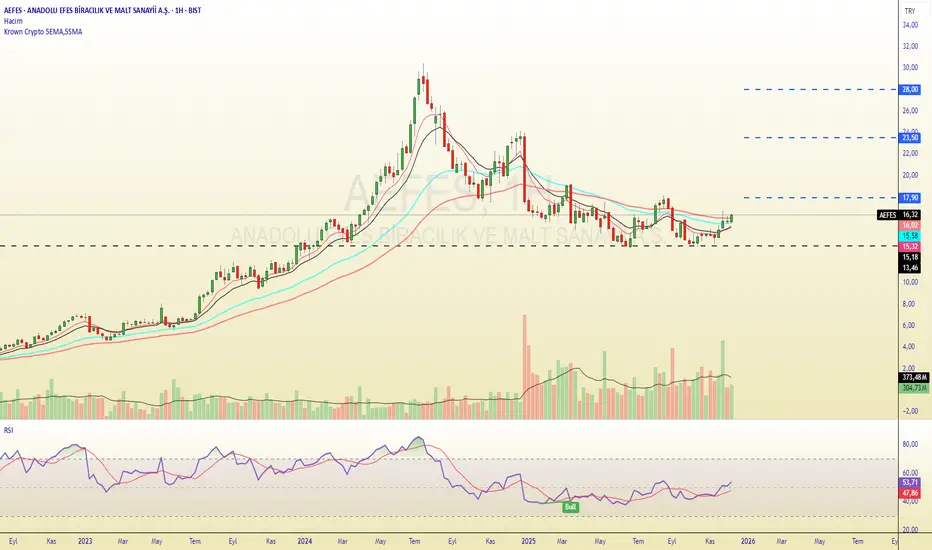Click the green Bull divergence marker
The image size is (932, 550).
pos(571,507)
